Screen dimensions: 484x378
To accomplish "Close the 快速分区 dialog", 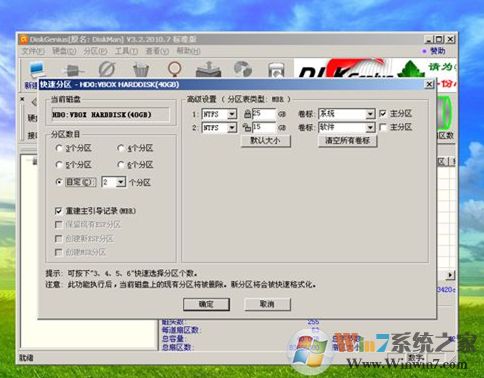I will 429,84.
